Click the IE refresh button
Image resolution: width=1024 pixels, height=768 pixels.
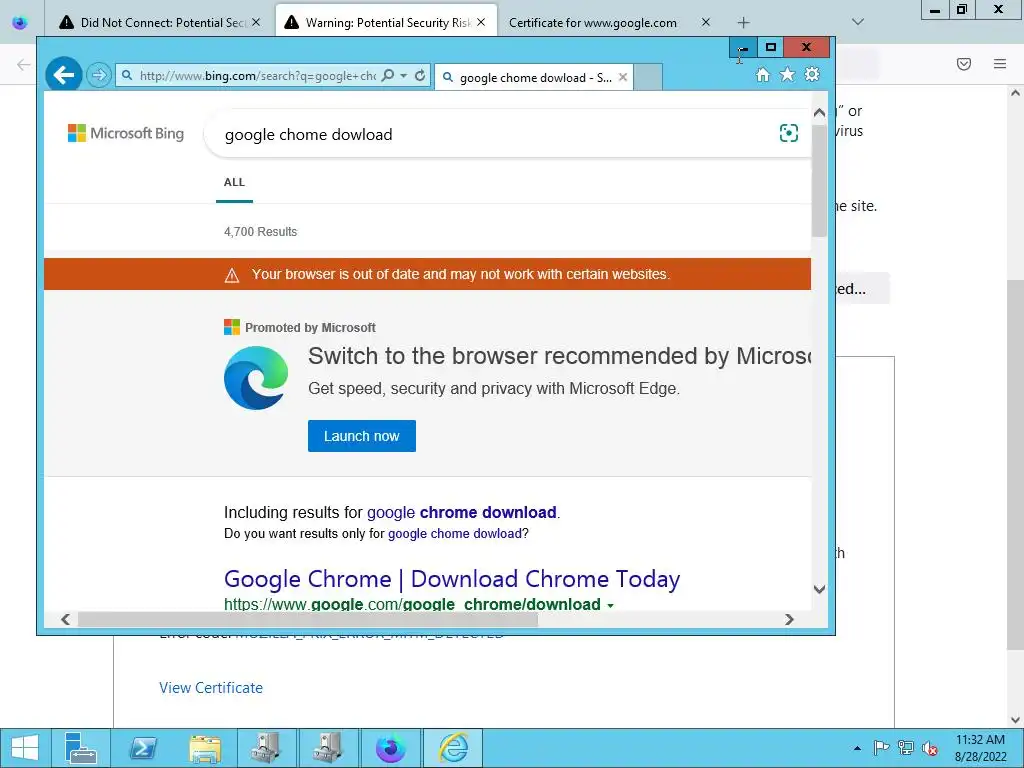[420, 76]
